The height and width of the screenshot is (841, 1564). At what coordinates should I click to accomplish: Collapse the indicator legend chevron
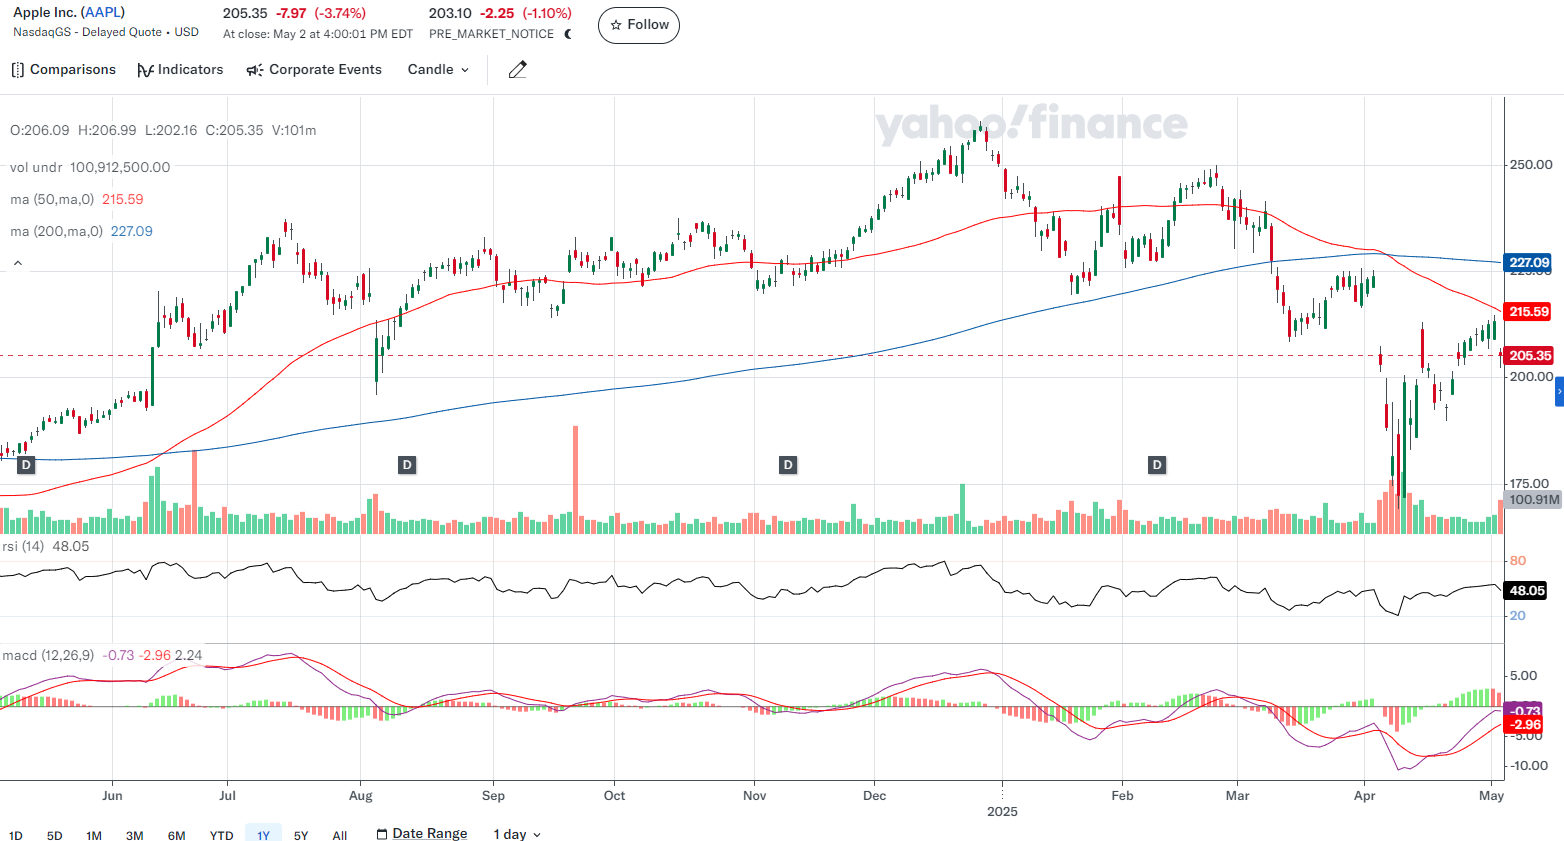click(x=18, y=264)
